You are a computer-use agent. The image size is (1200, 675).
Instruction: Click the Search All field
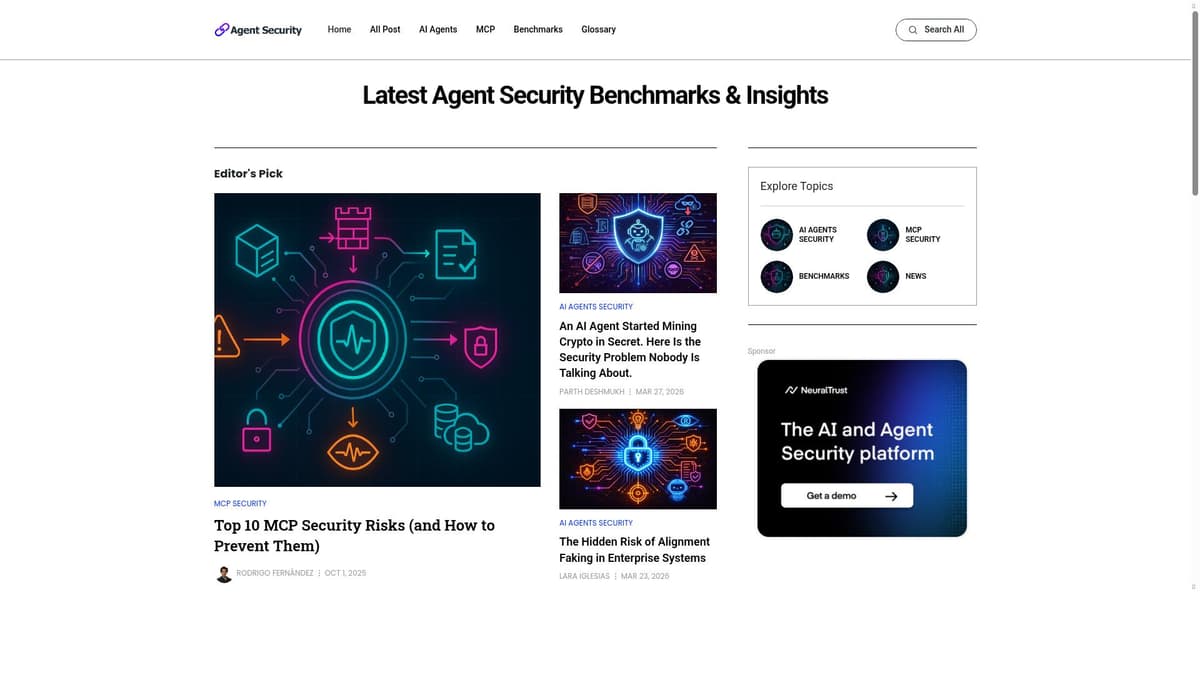click(x=936, y=30)
